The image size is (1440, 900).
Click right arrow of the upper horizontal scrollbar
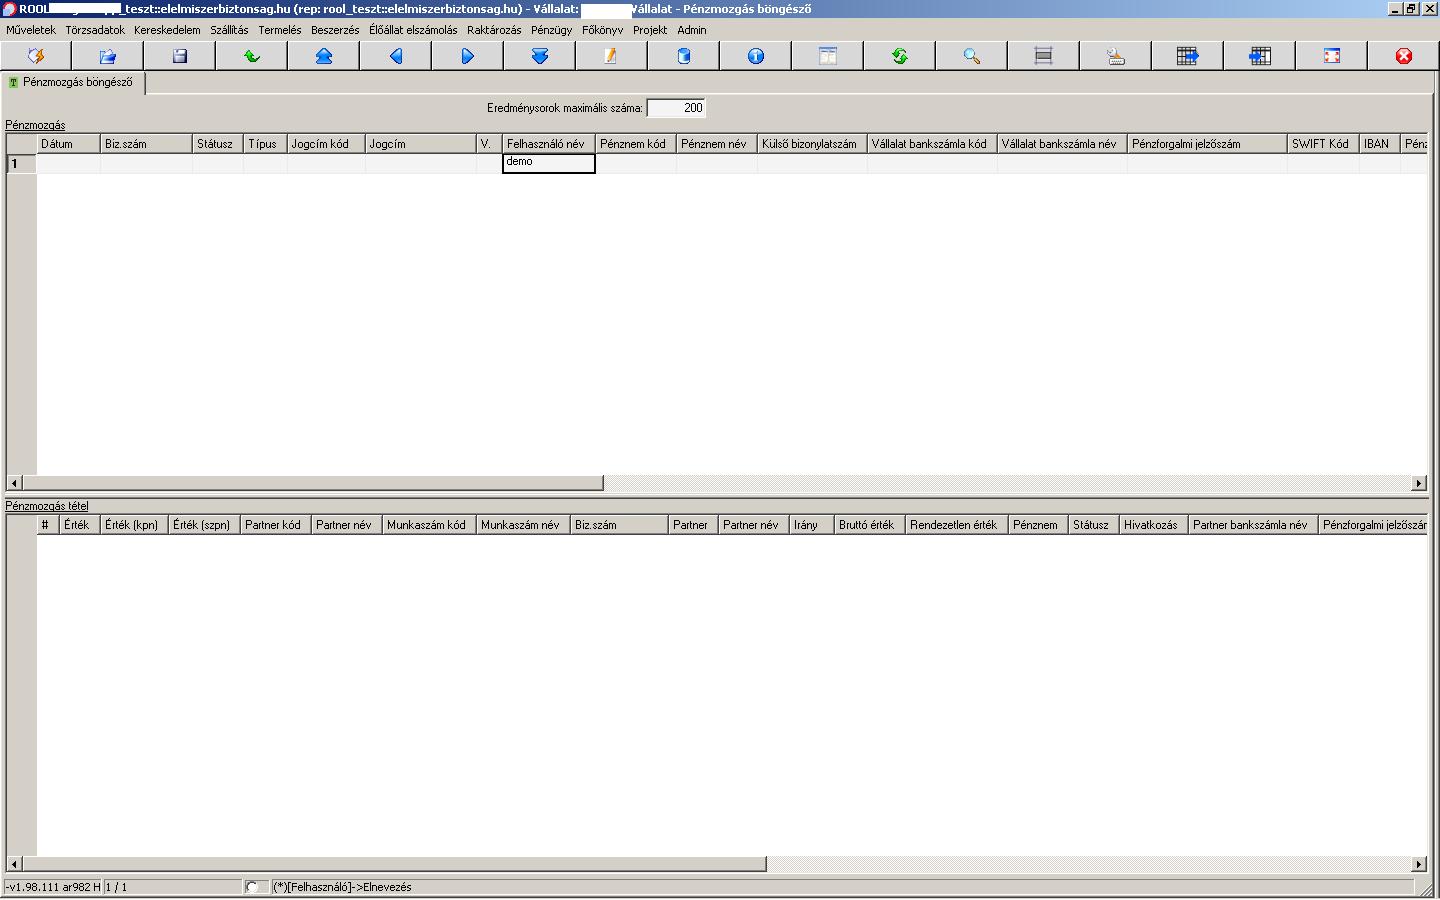(x=1418, y=483)
